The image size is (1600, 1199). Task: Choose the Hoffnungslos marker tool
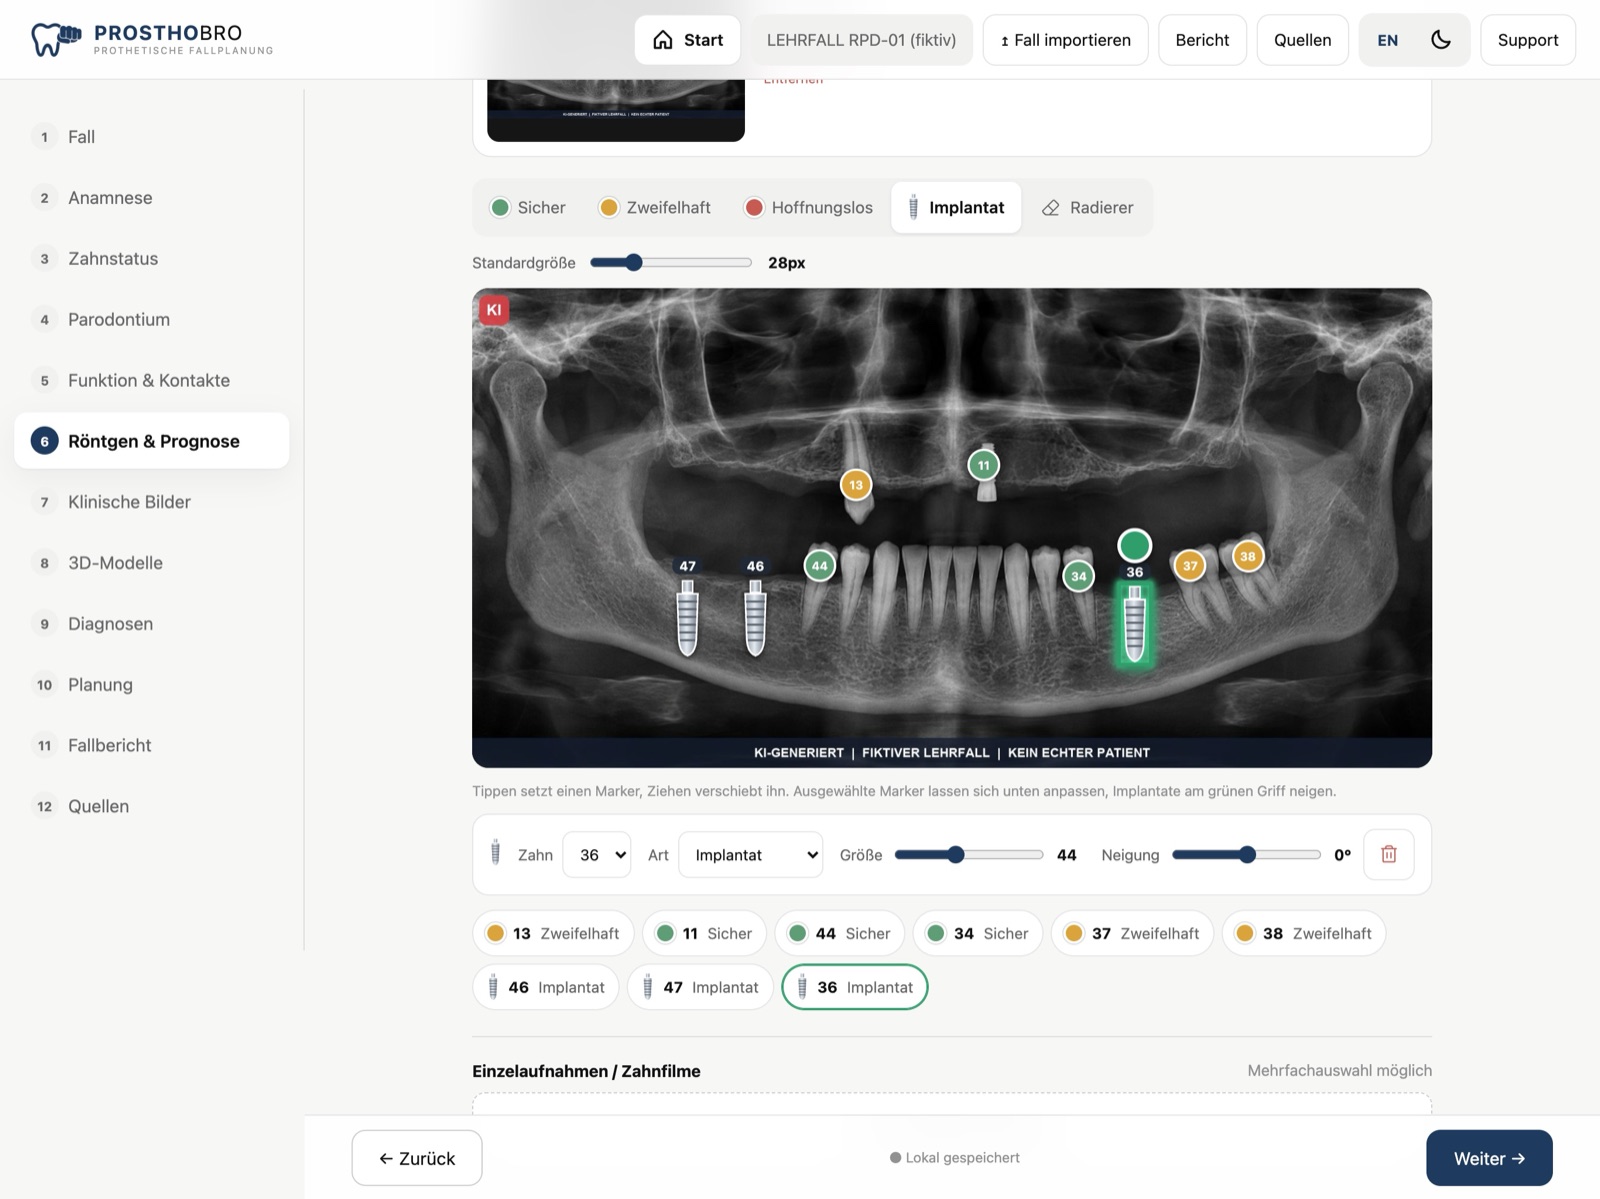coord(809,207)
